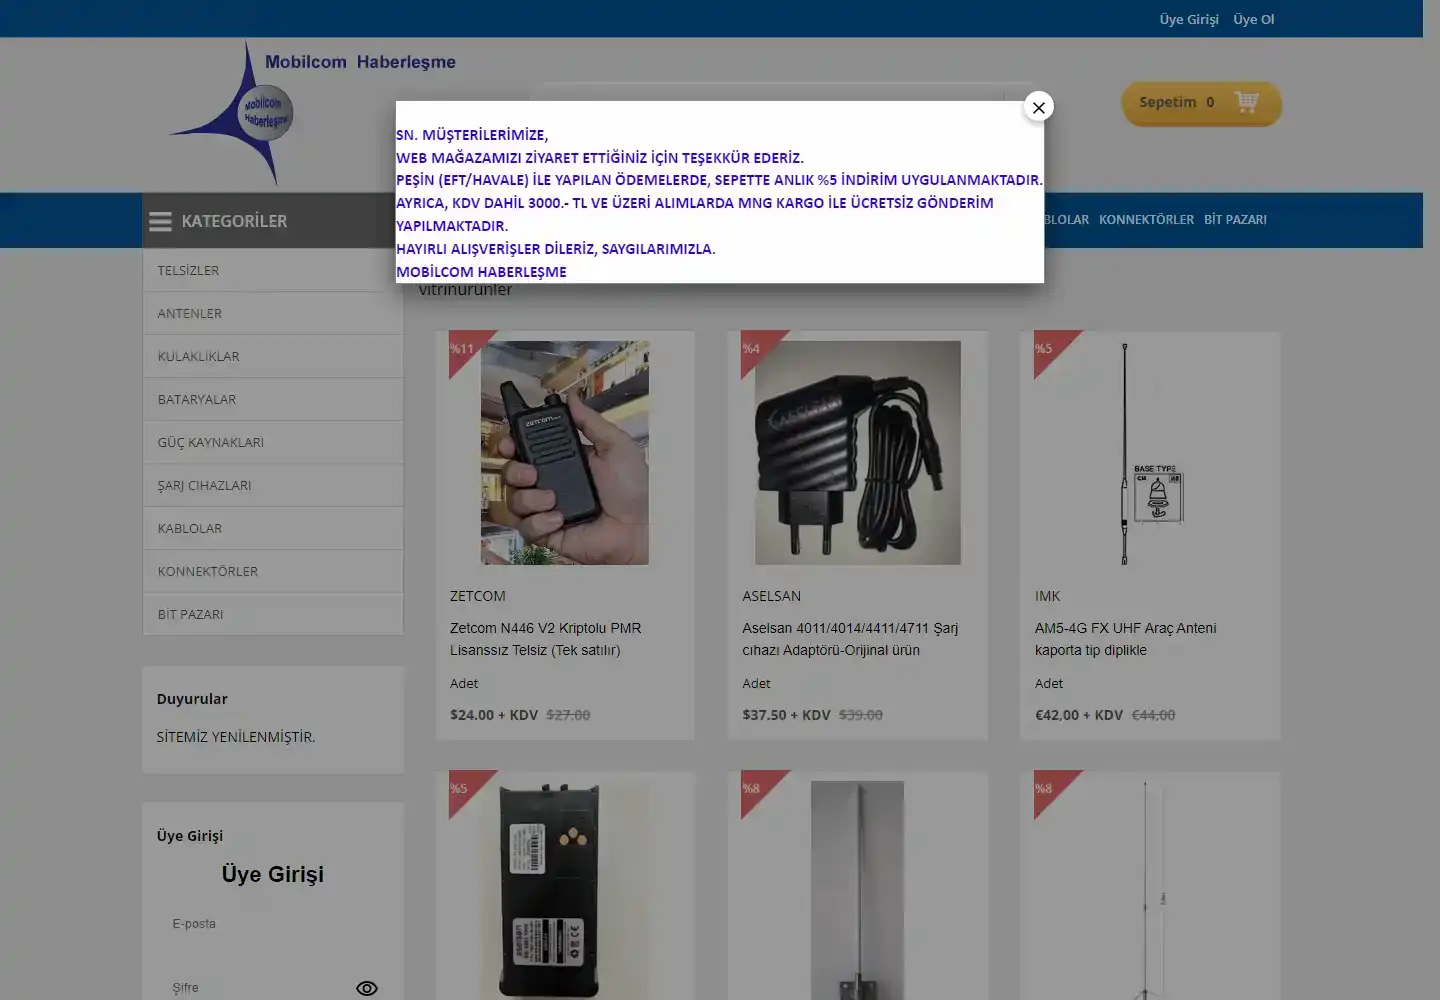The image size is (1440, 1000).
Task: Click the IMK vehicle antenna image
Action: pos(1150,453)
